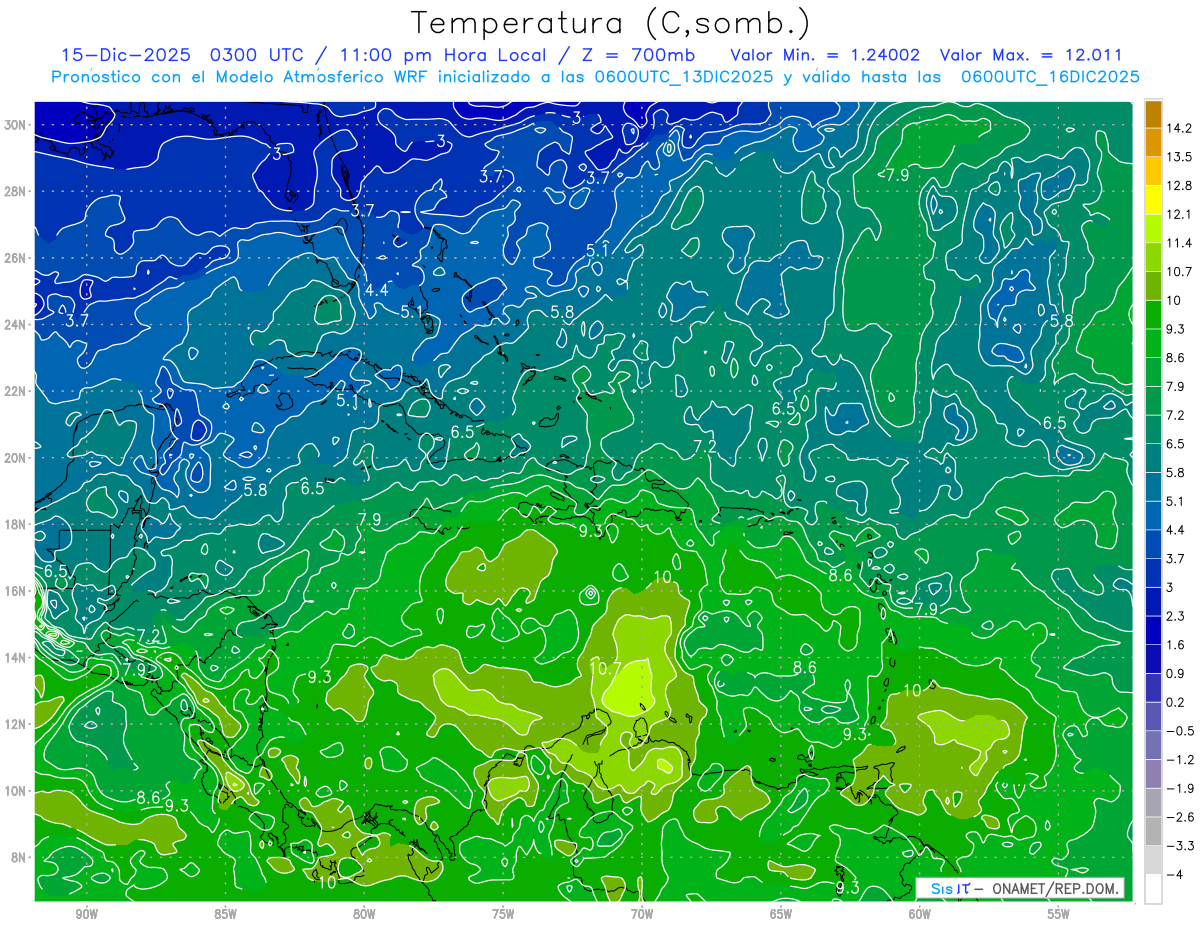Click the dark orange swatch atop color bar
The image size is (1200, 927).
point(1153,113)
